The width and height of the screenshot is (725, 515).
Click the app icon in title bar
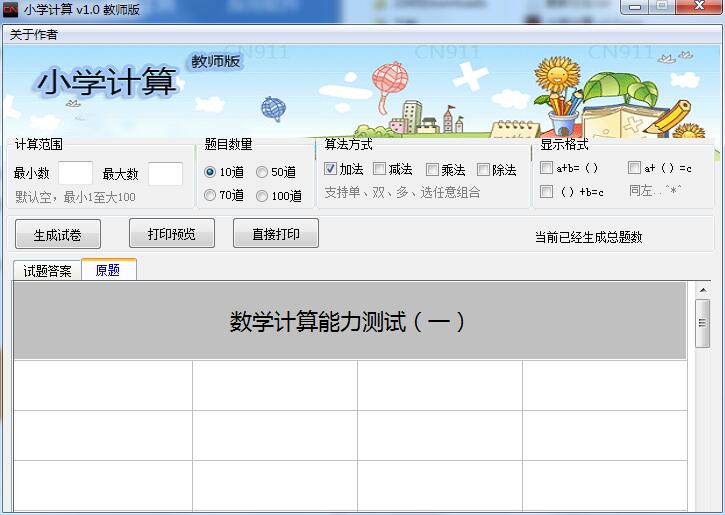(10, 10)
